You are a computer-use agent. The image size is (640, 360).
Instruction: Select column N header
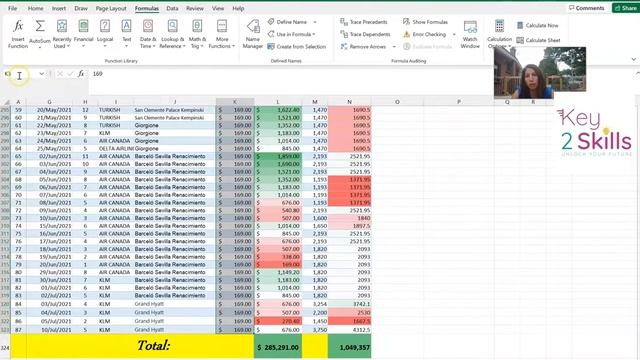(x=349, y=102)
